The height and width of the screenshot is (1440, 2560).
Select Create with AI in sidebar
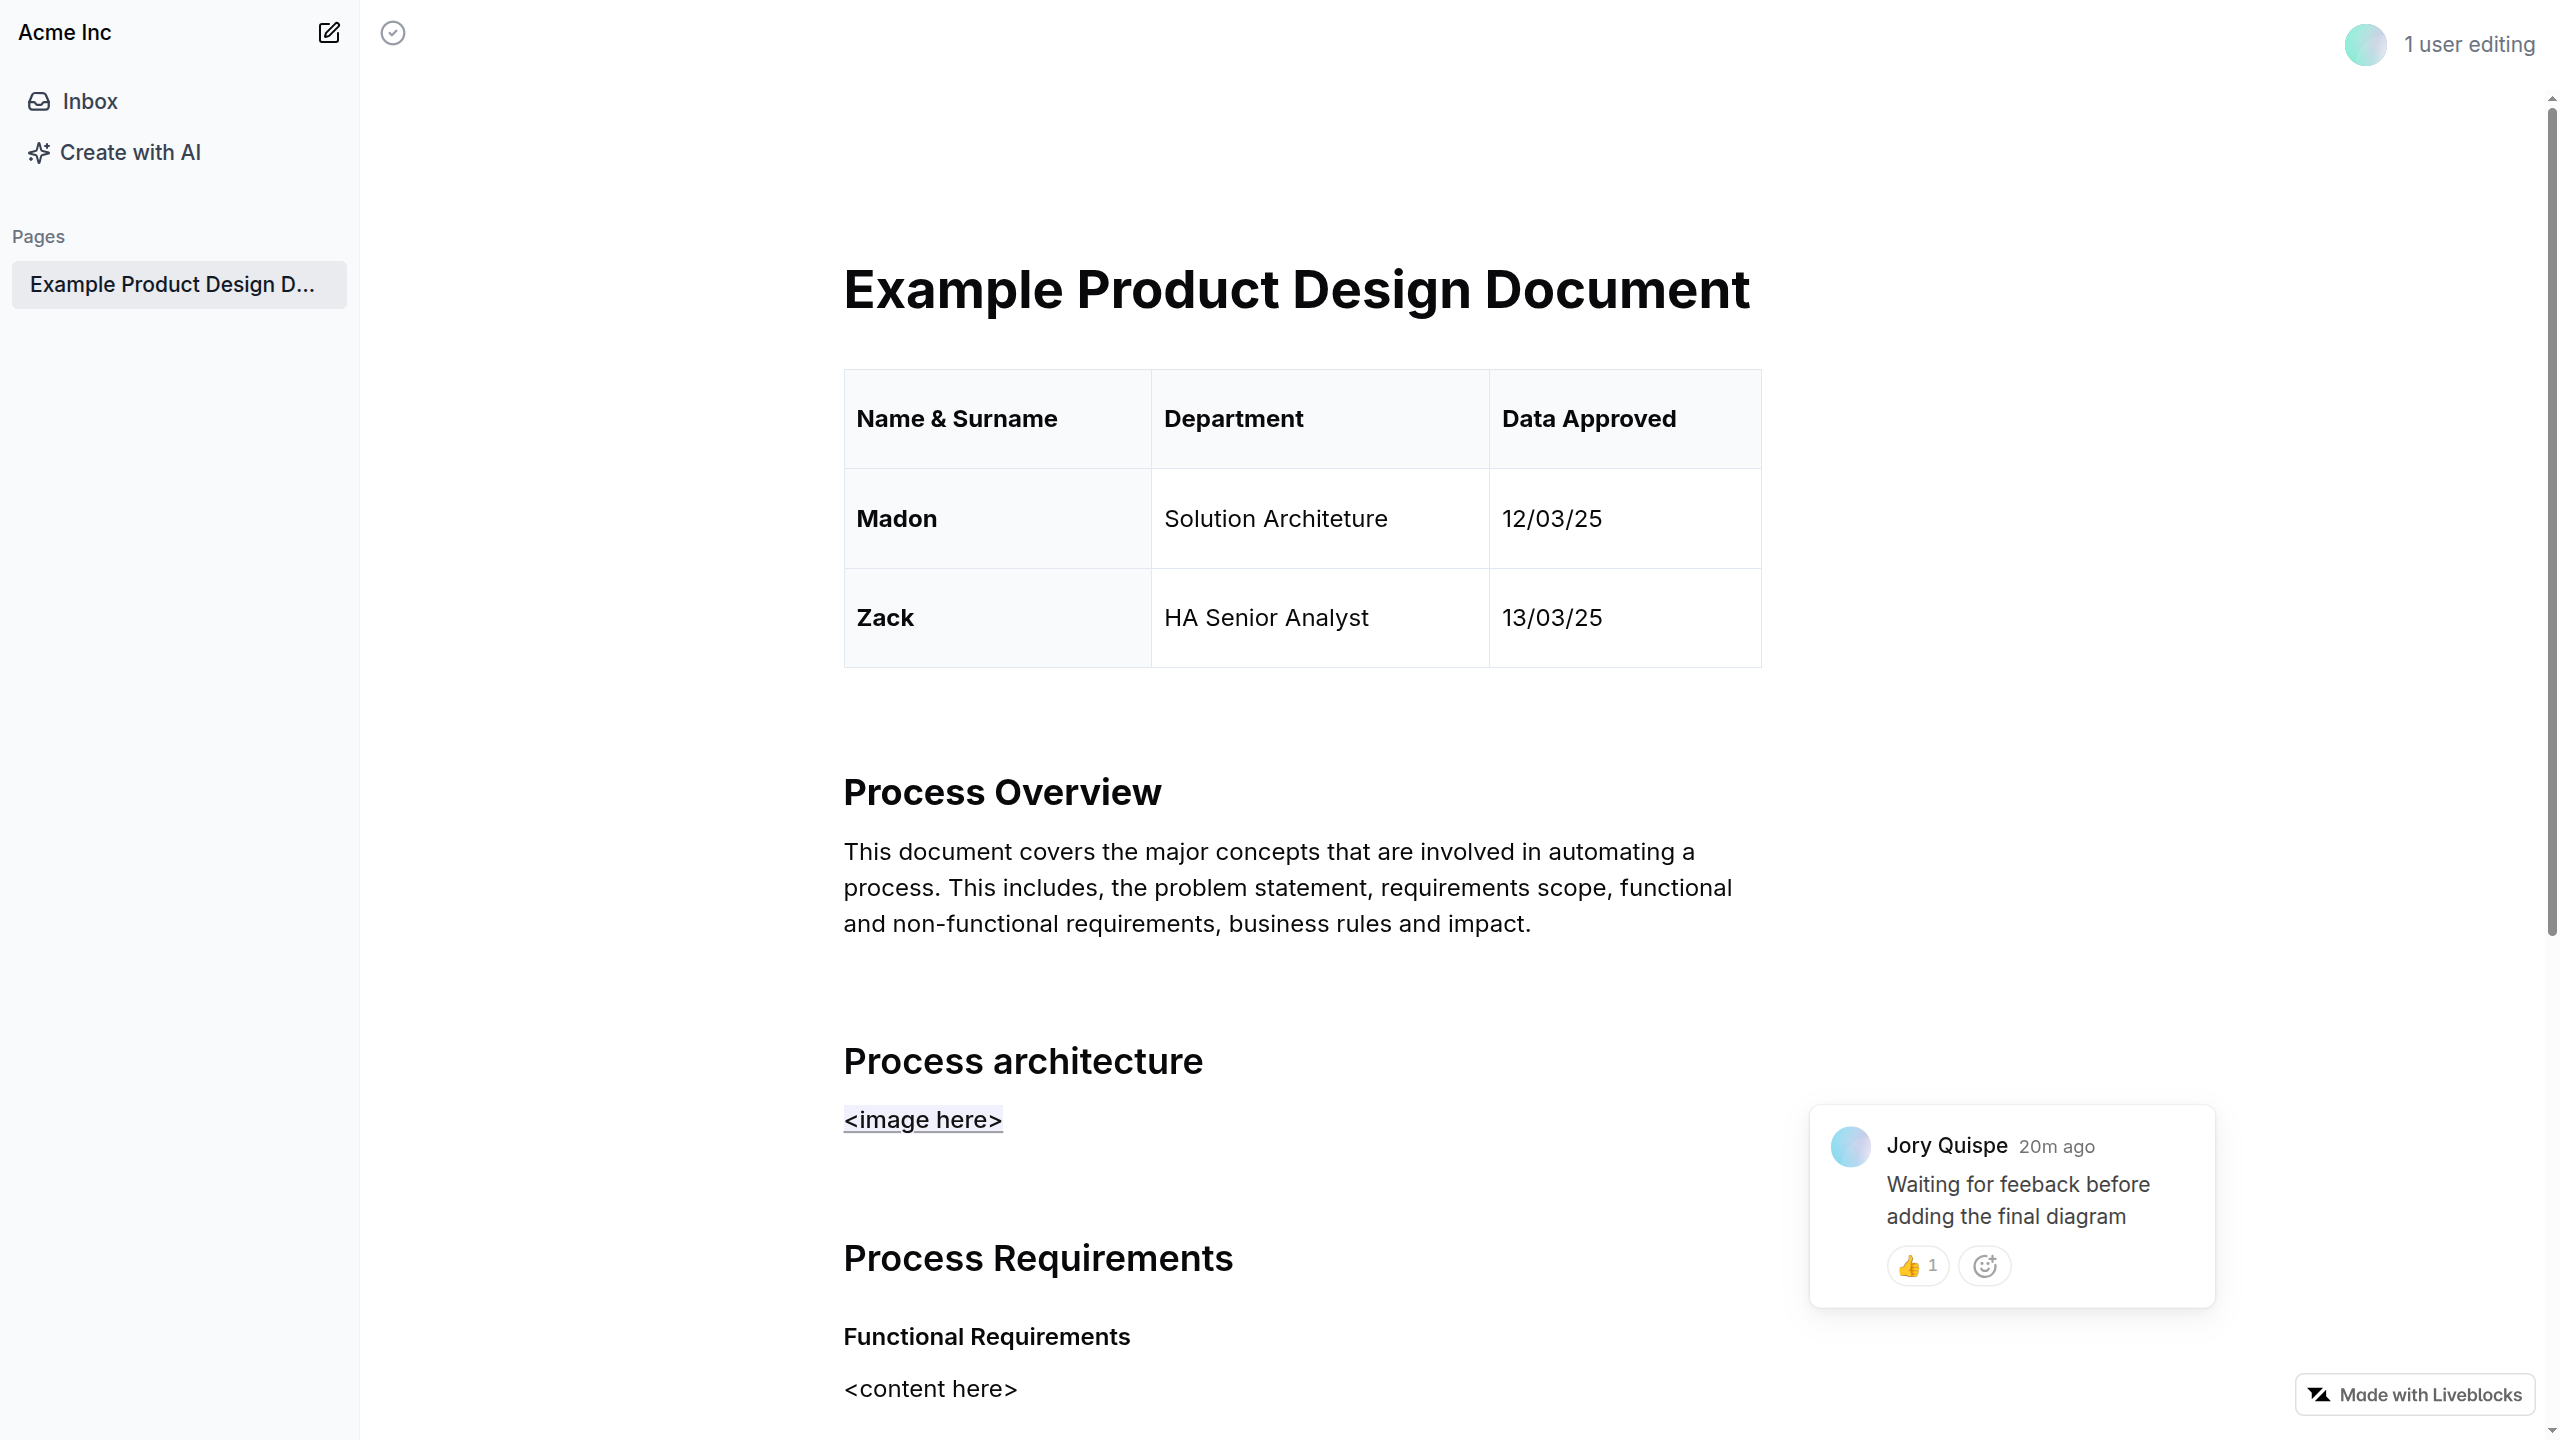pos(130,153)
